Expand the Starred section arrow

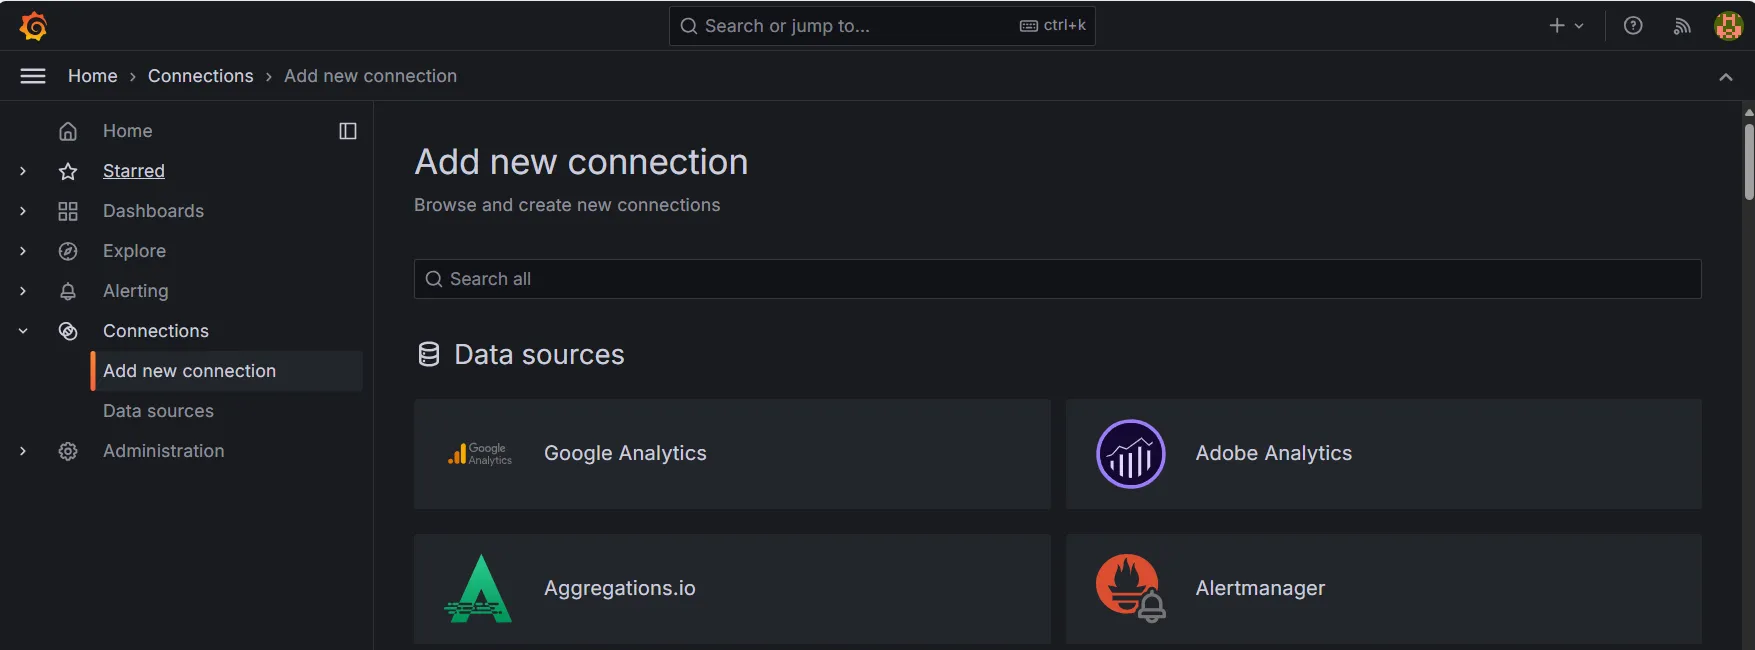[23, 171]
